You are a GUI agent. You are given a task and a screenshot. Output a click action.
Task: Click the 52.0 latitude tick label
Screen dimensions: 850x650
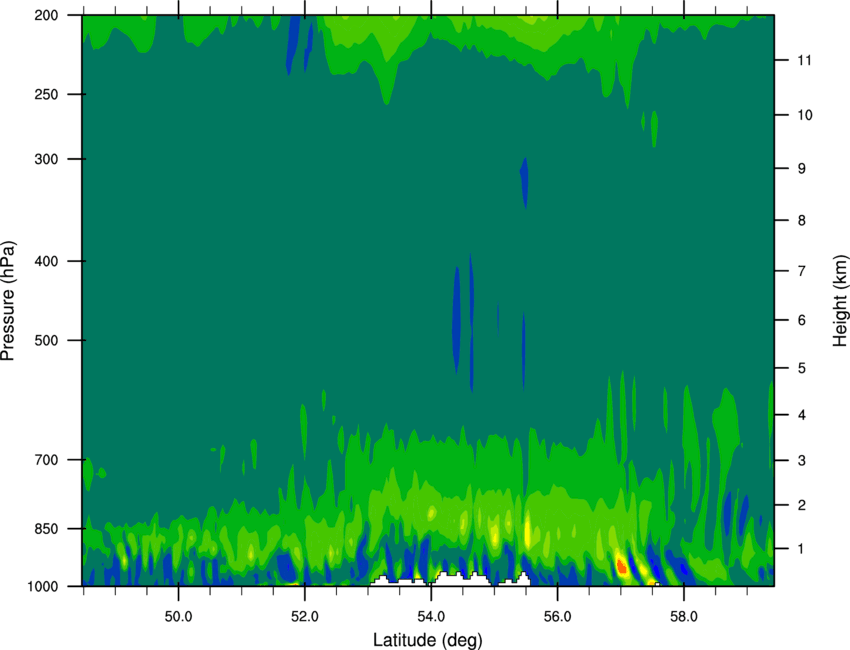(x=305, y=616)
